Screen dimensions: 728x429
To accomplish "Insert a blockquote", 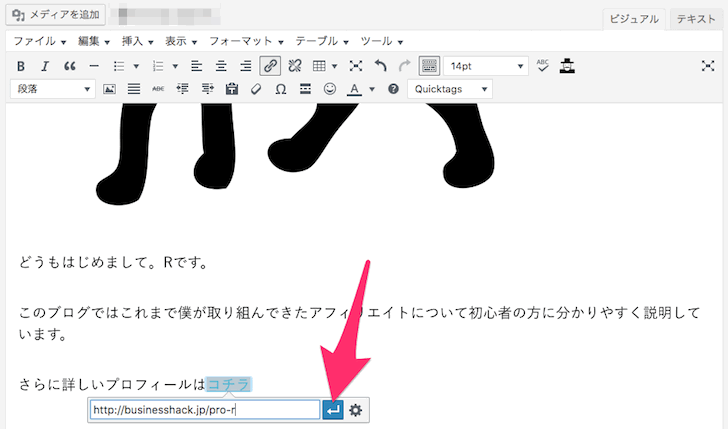I will [70, 66].
